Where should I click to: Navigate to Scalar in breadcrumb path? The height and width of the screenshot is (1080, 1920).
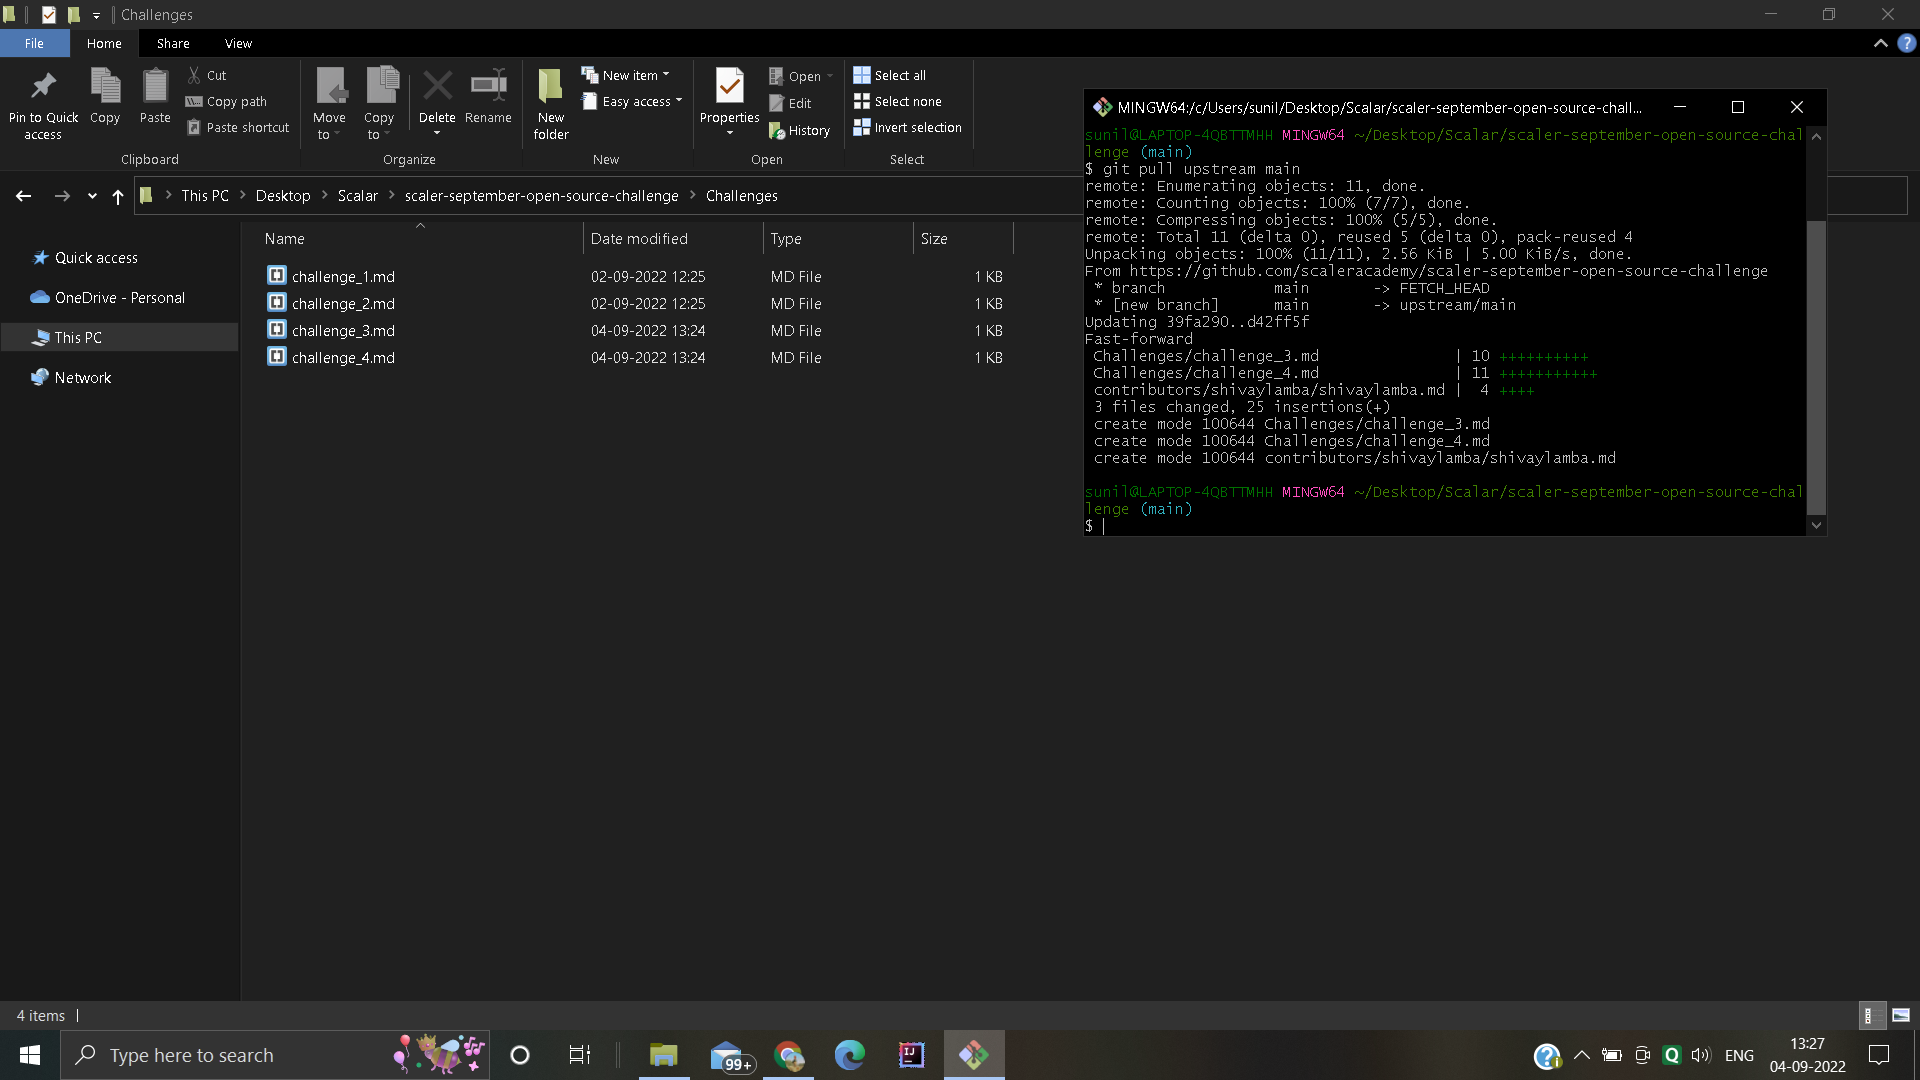[357, 196]
